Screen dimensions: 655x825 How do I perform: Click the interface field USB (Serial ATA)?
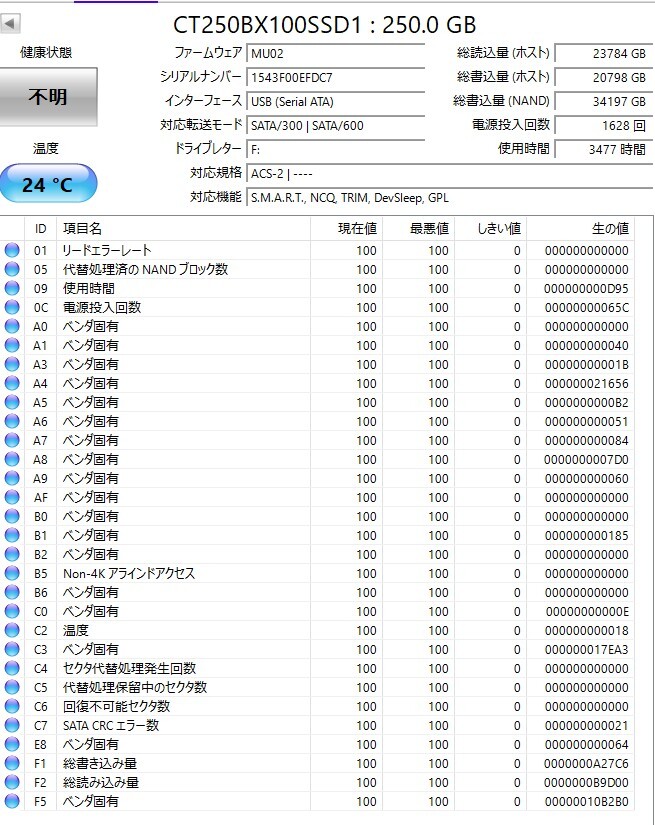click(x=336, y=102)
